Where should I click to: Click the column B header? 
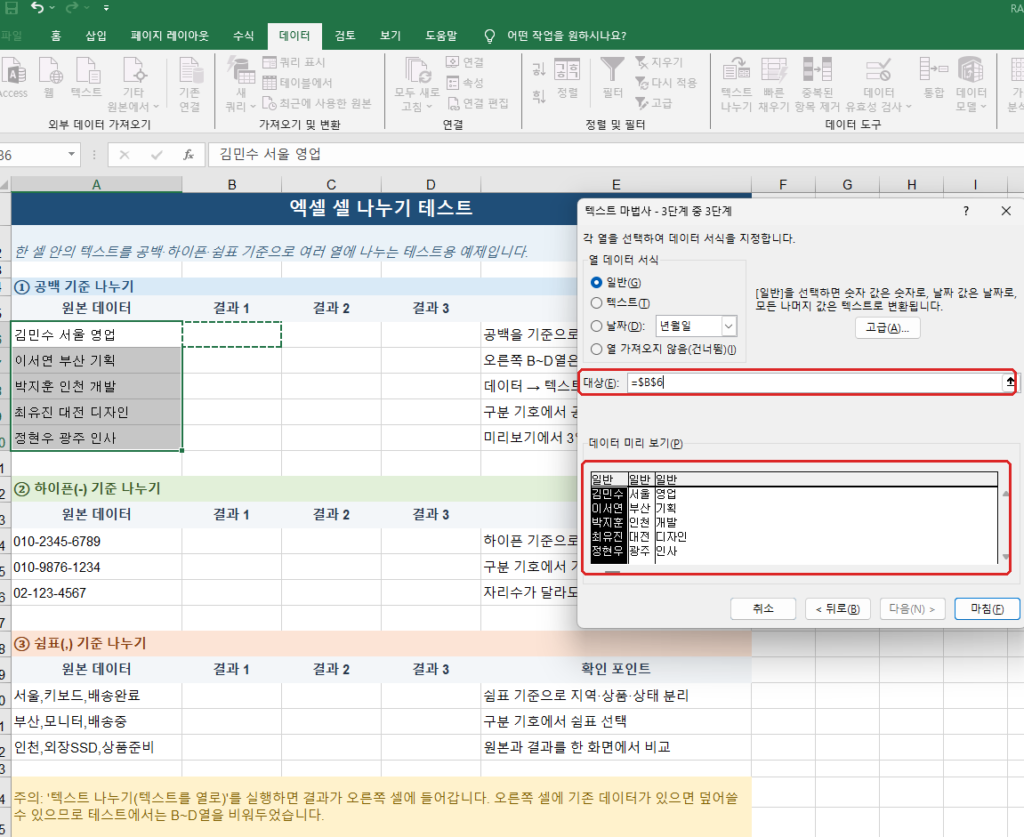click(x=232, y=185)
